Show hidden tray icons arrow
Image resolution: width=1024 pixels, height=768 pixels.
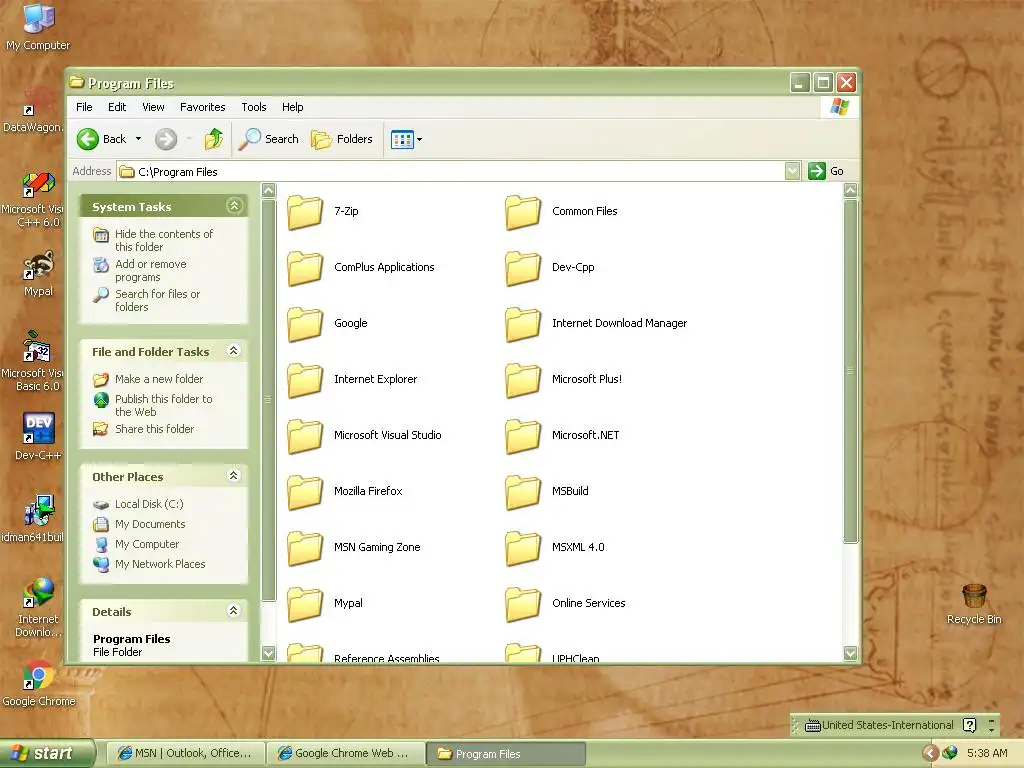pyautogui.click(x=930, y=754)
